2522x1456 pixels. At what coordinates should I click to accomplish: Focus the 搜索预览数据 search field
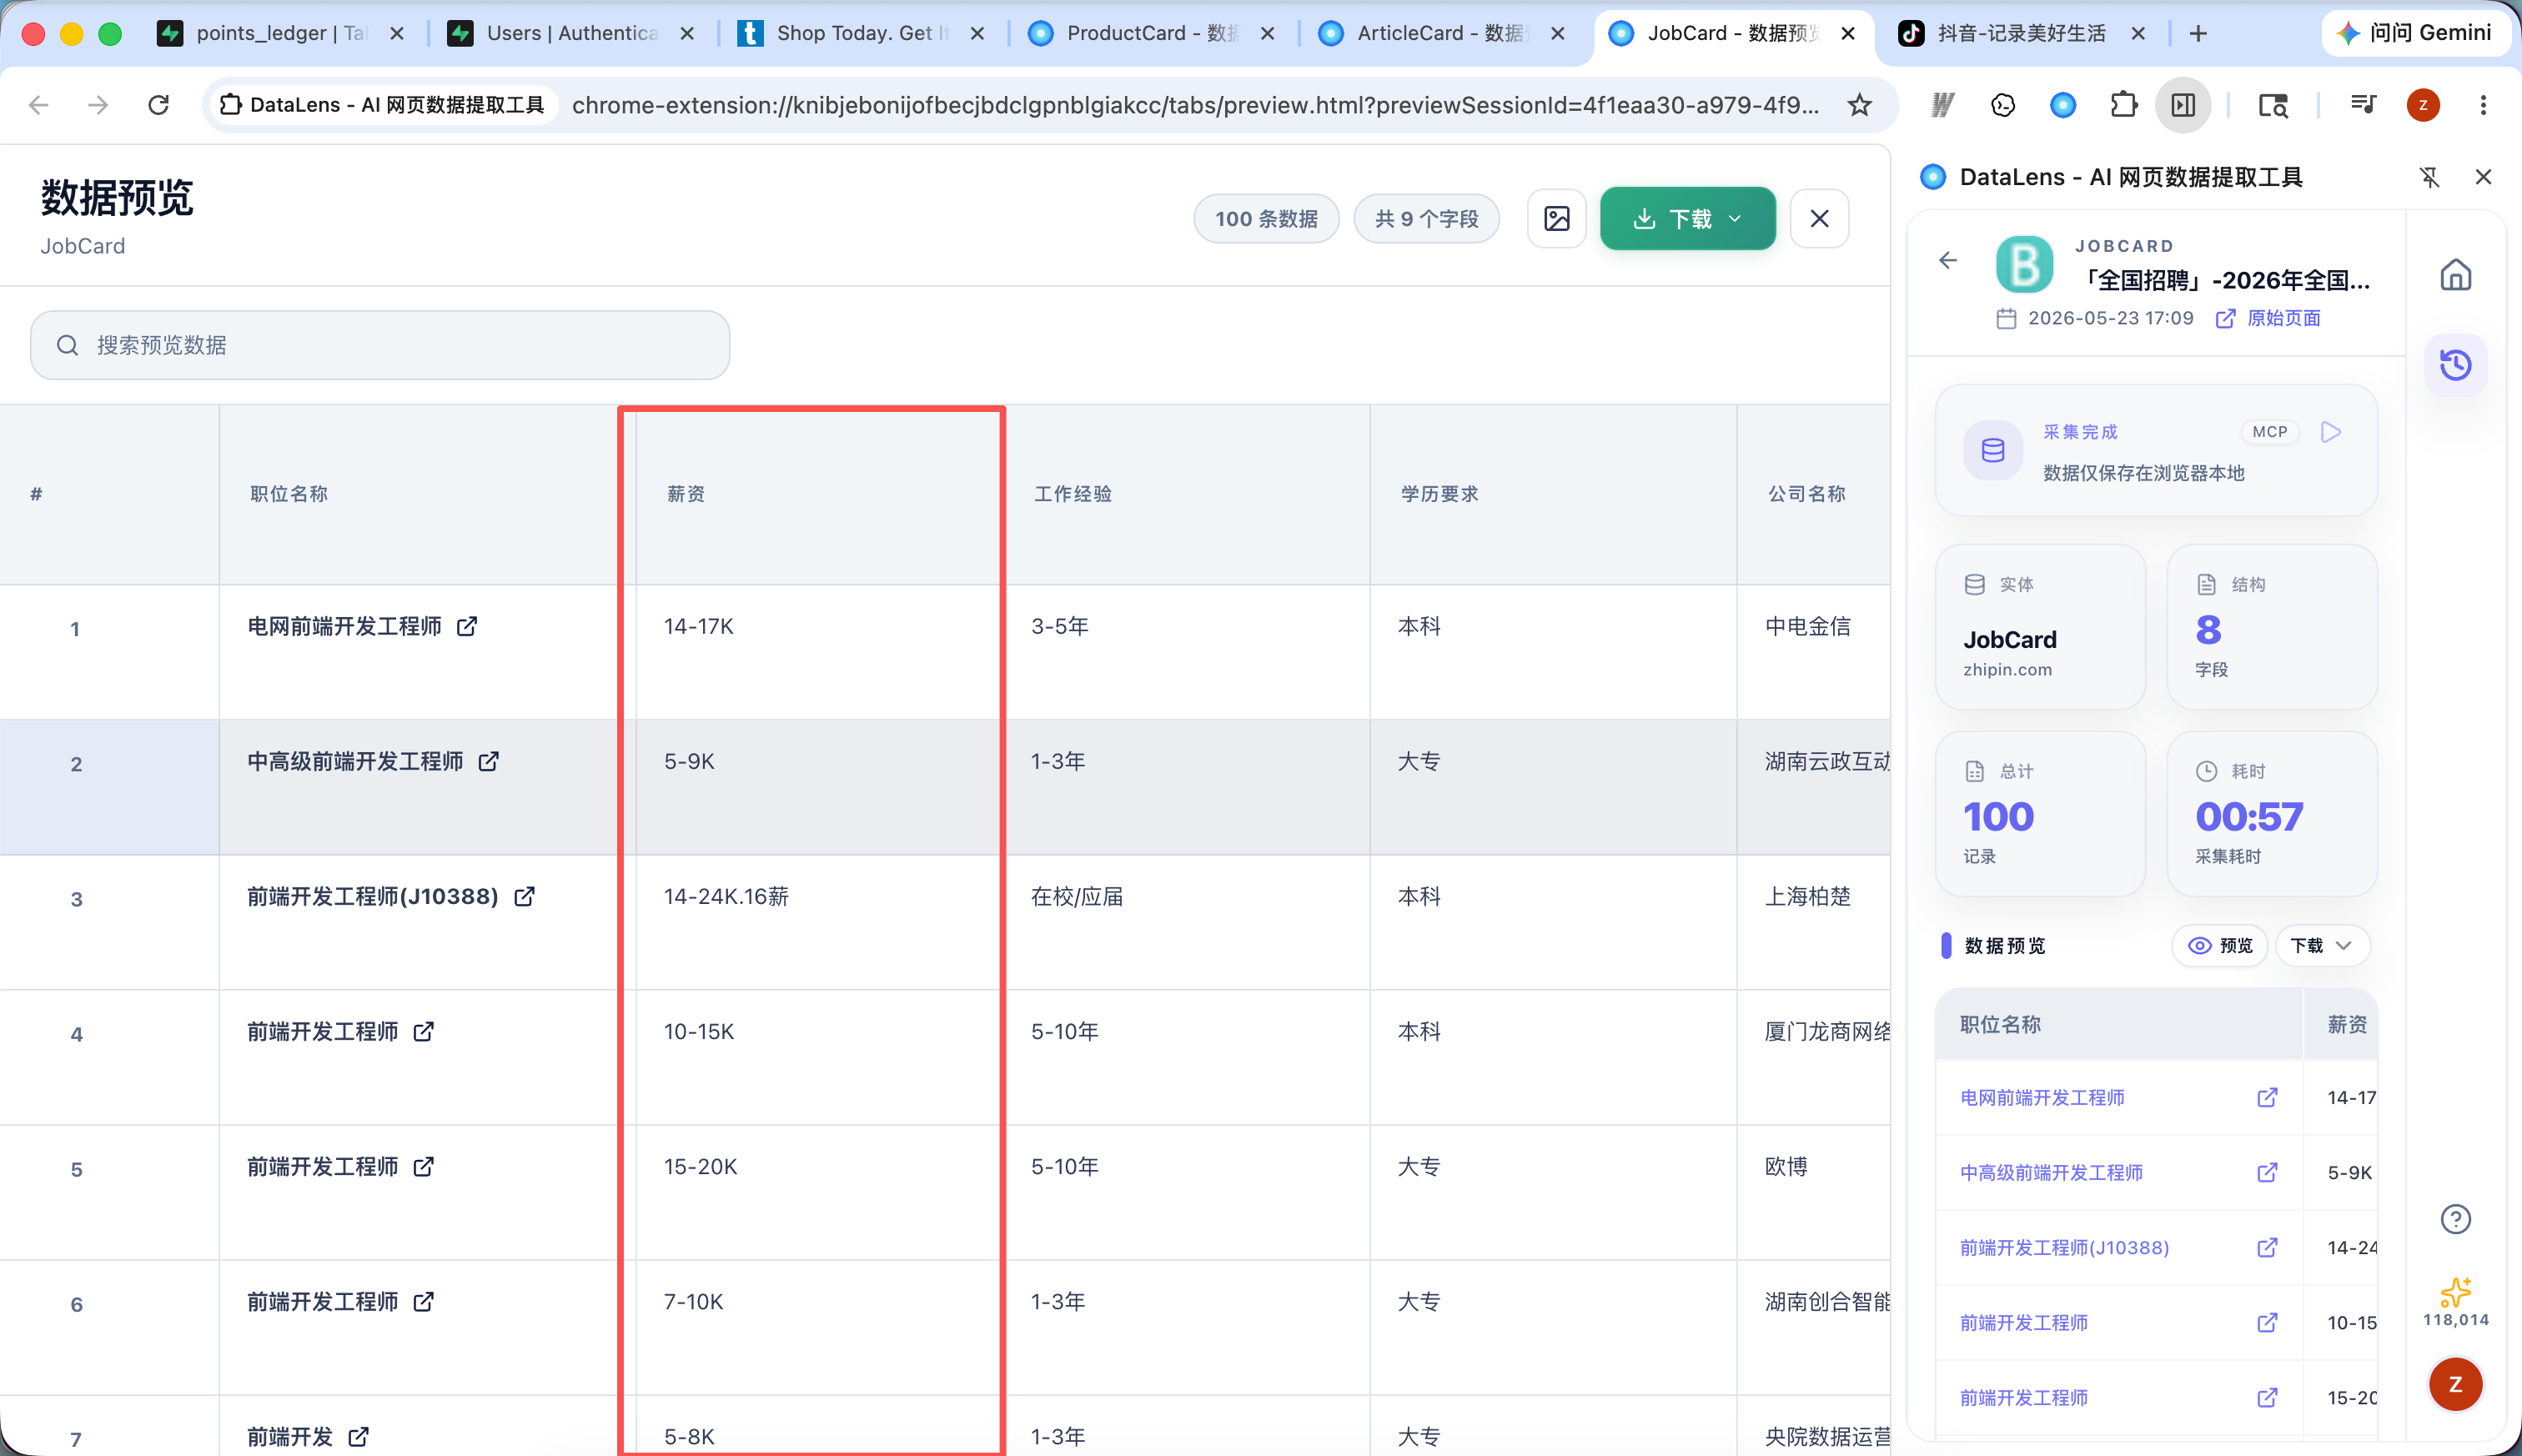380,345
